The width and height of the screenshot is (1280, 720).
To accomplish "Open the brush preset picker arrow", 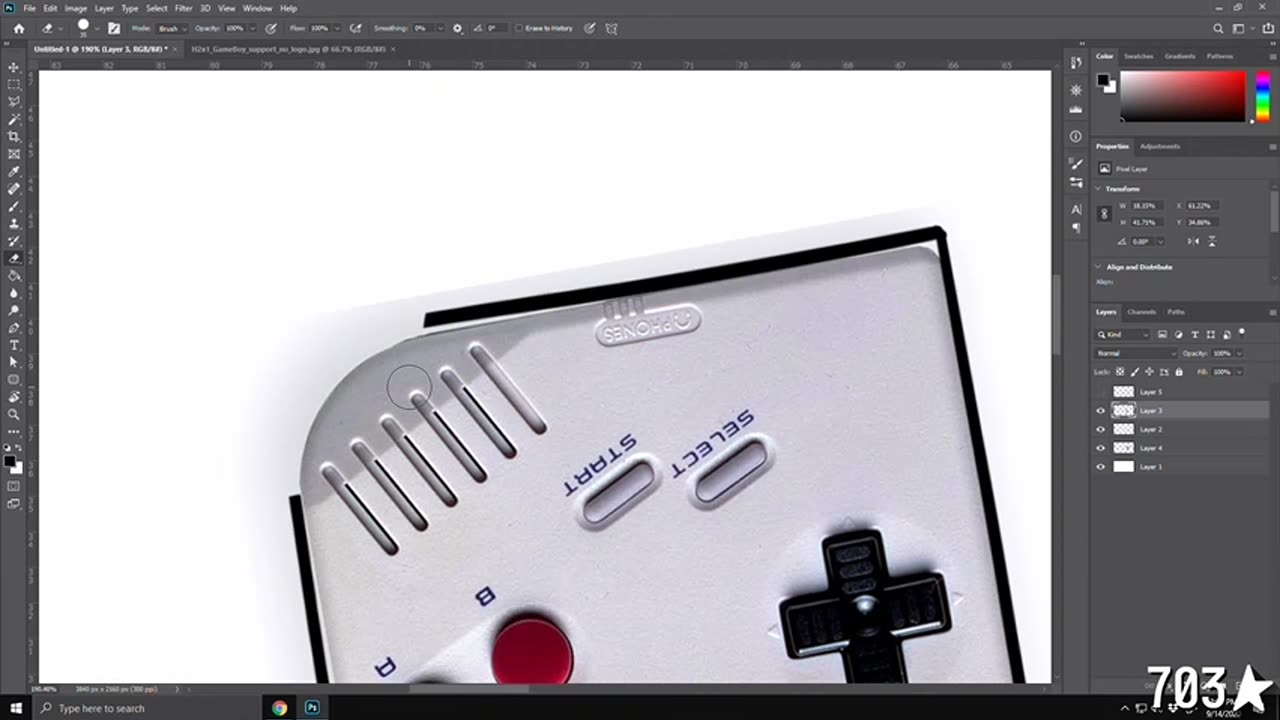I will coord(98,28).
